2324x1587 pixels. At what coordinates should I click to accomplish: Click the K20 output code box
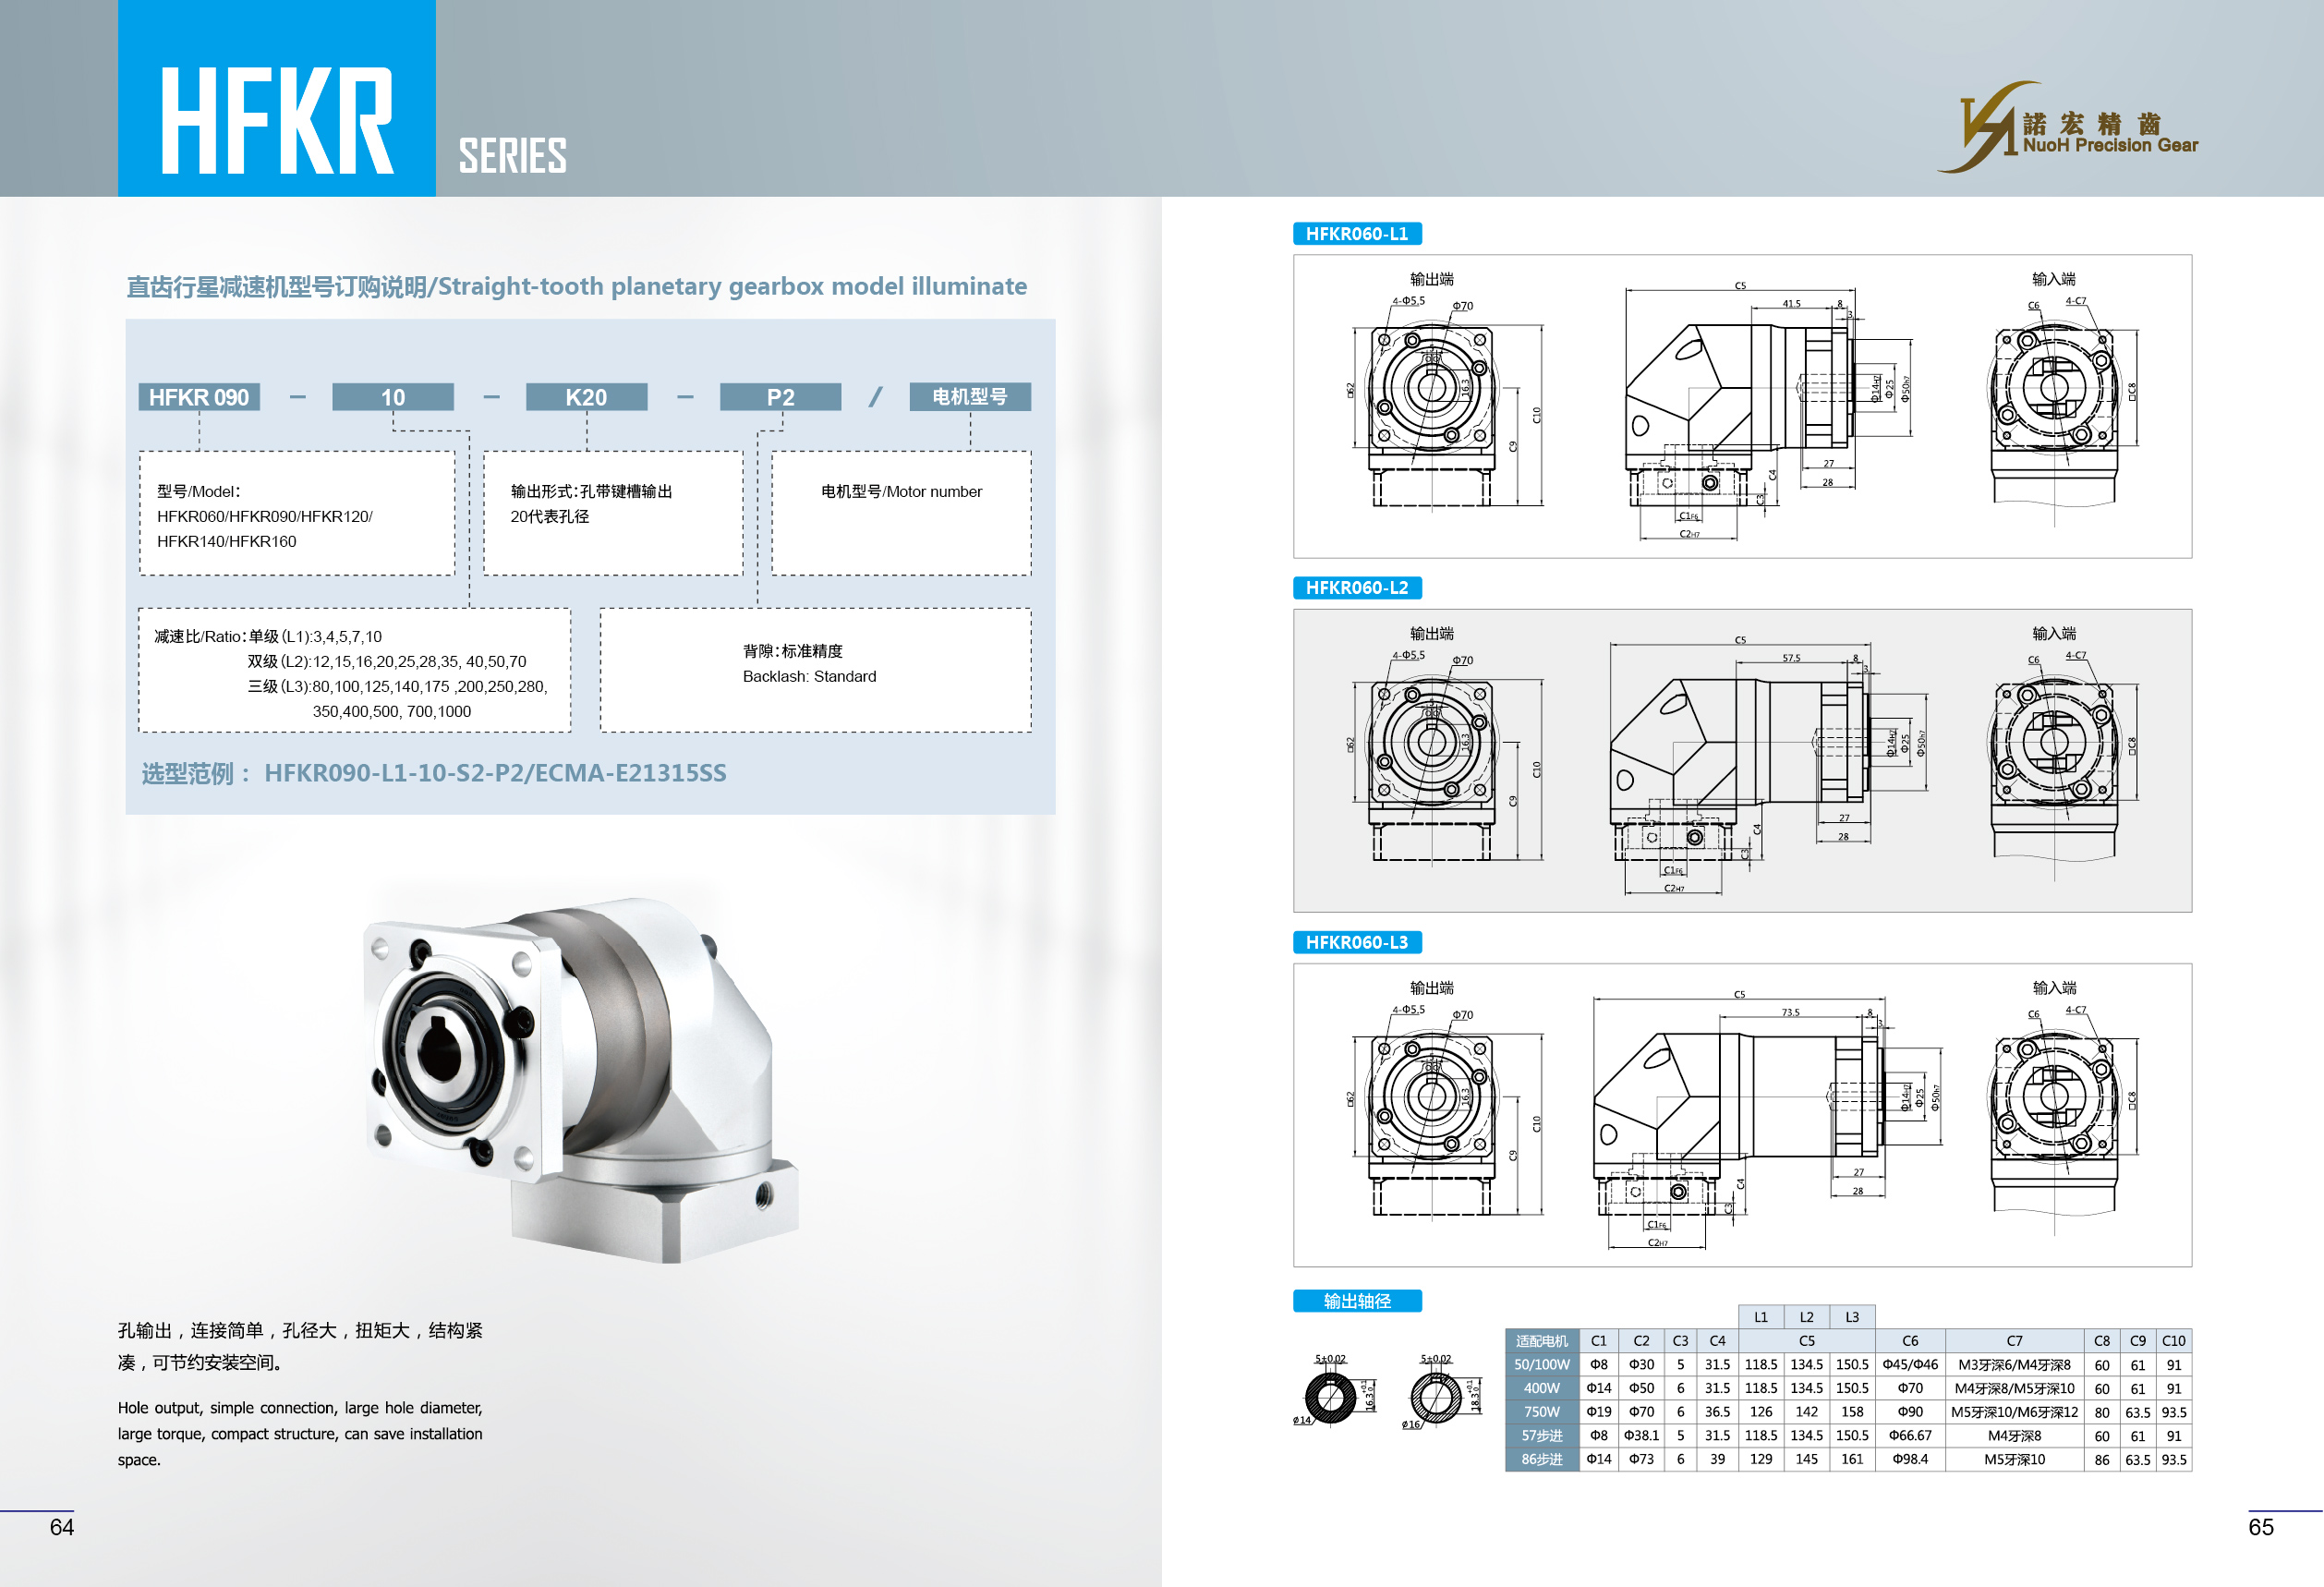click(586, 397)
